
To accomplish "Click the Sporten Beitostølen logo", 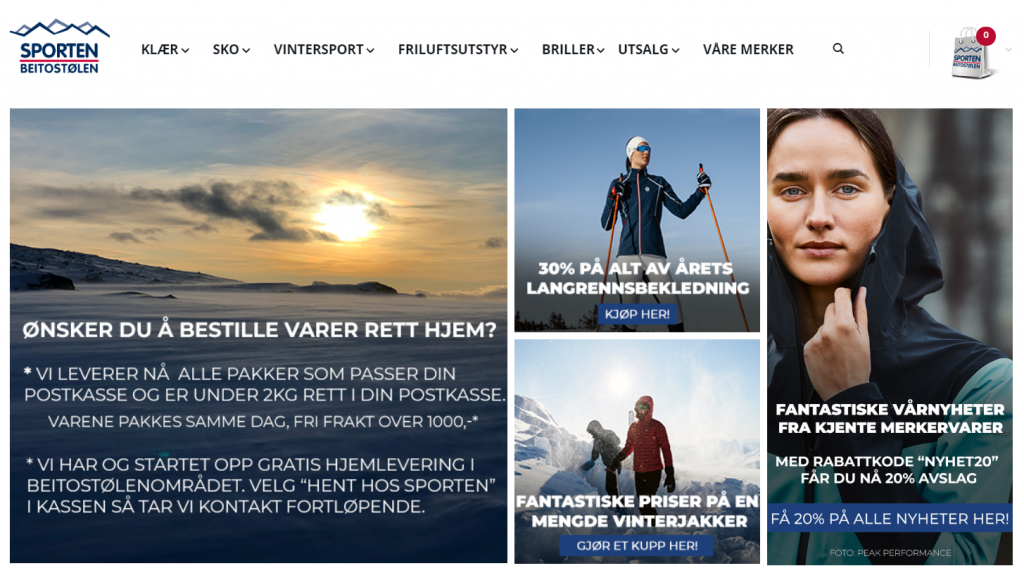I will [x=59, y=47].
